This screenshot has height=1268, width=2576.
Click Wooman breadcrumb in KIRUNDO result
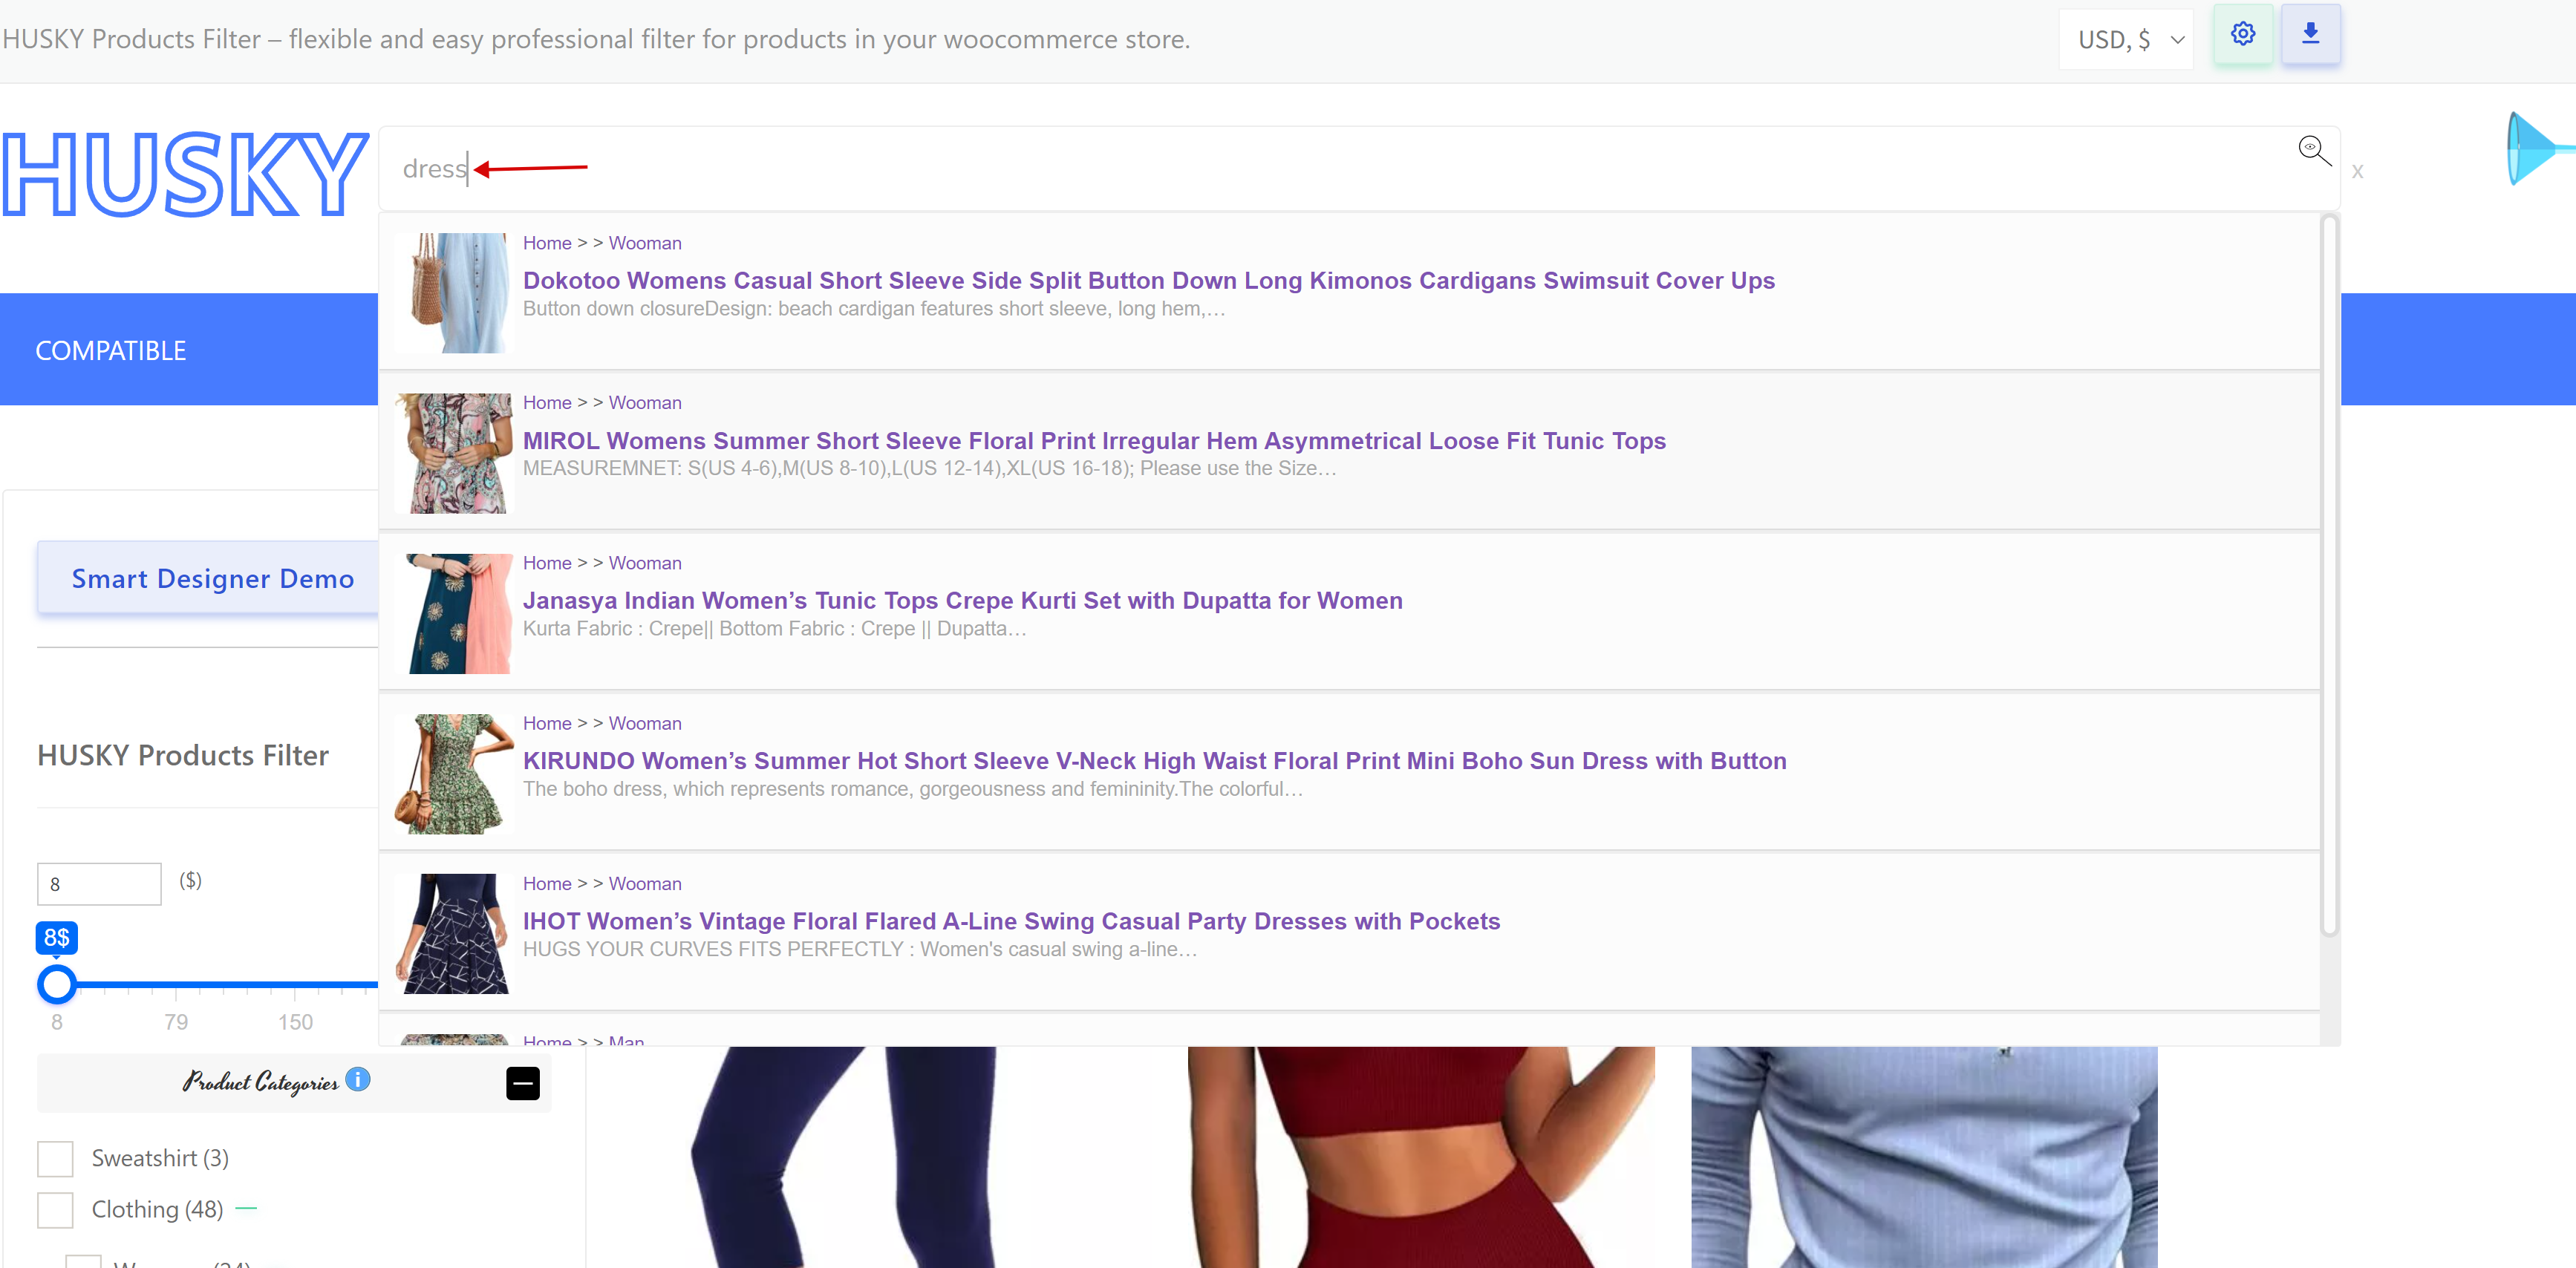click(x=645, y=723)
